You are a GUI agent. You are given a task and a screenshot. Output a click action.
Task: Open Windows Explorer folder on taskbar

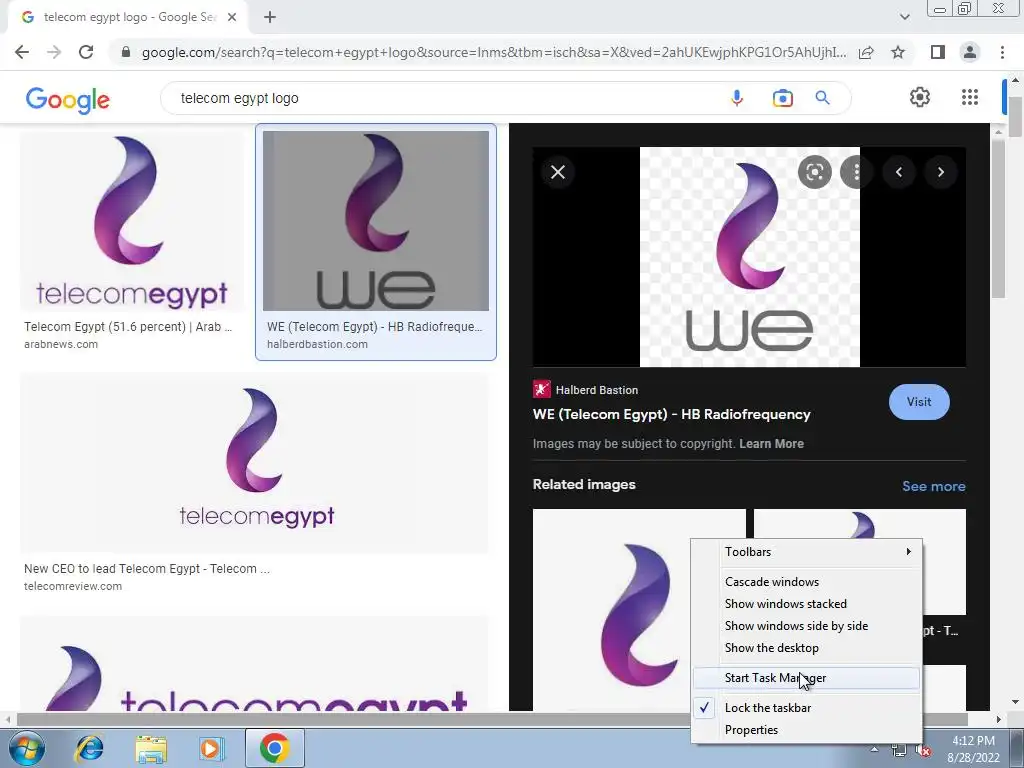151,748
